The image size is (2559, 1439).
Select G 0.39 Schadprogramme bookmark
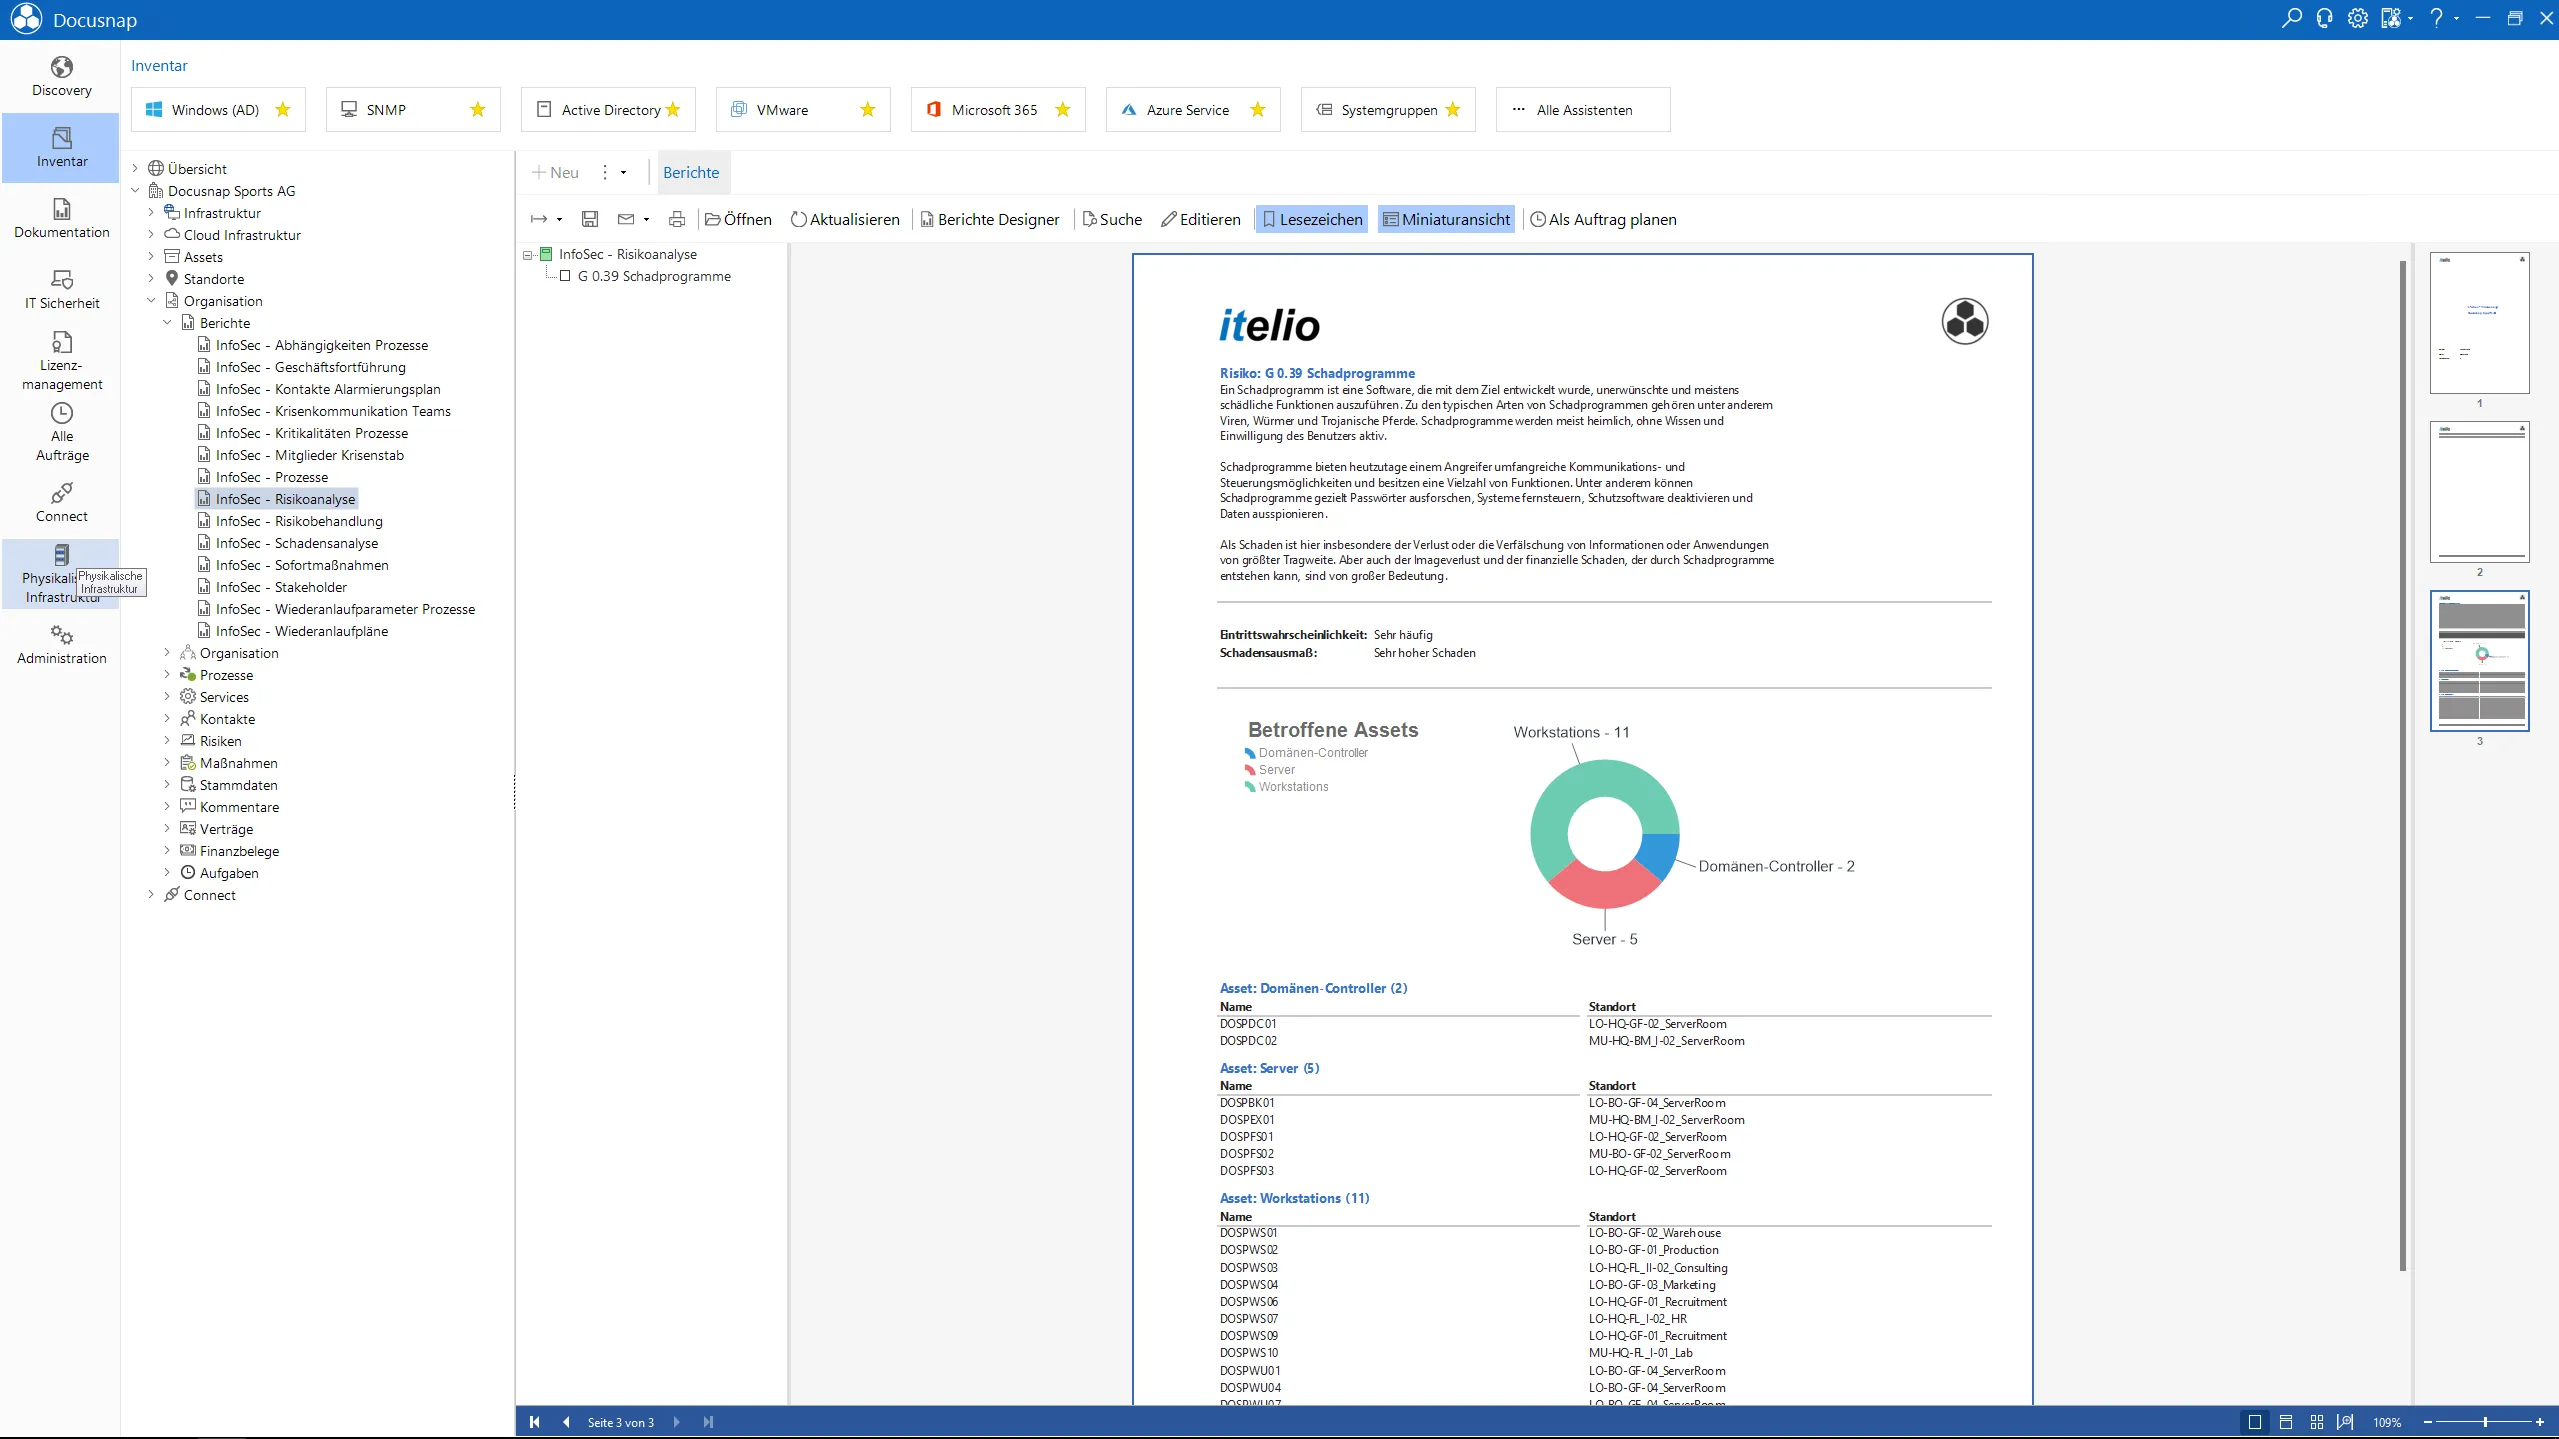(x=654, y=276)
